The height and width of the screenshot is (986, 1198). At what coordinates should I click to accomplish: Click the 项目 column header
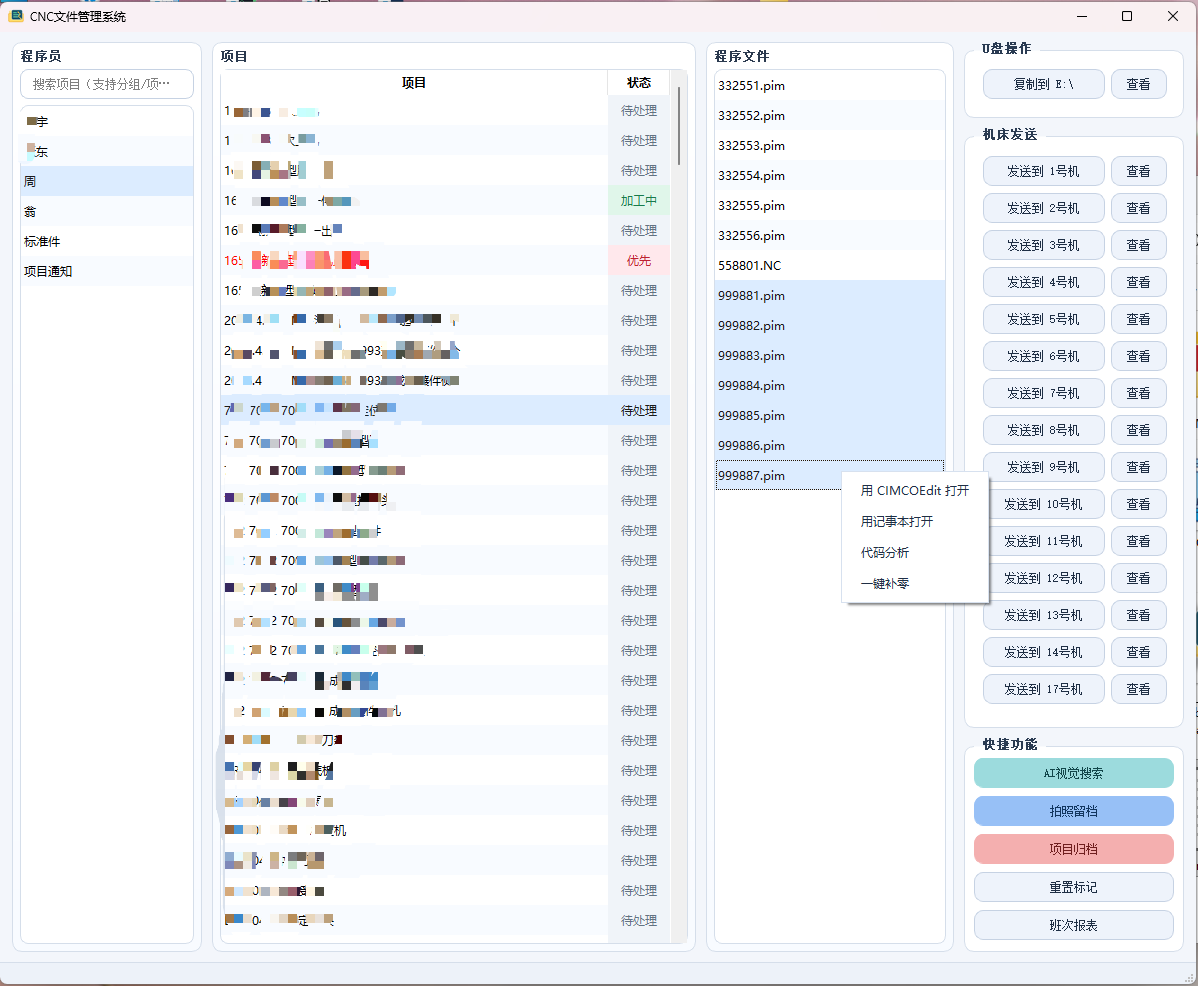414,82
